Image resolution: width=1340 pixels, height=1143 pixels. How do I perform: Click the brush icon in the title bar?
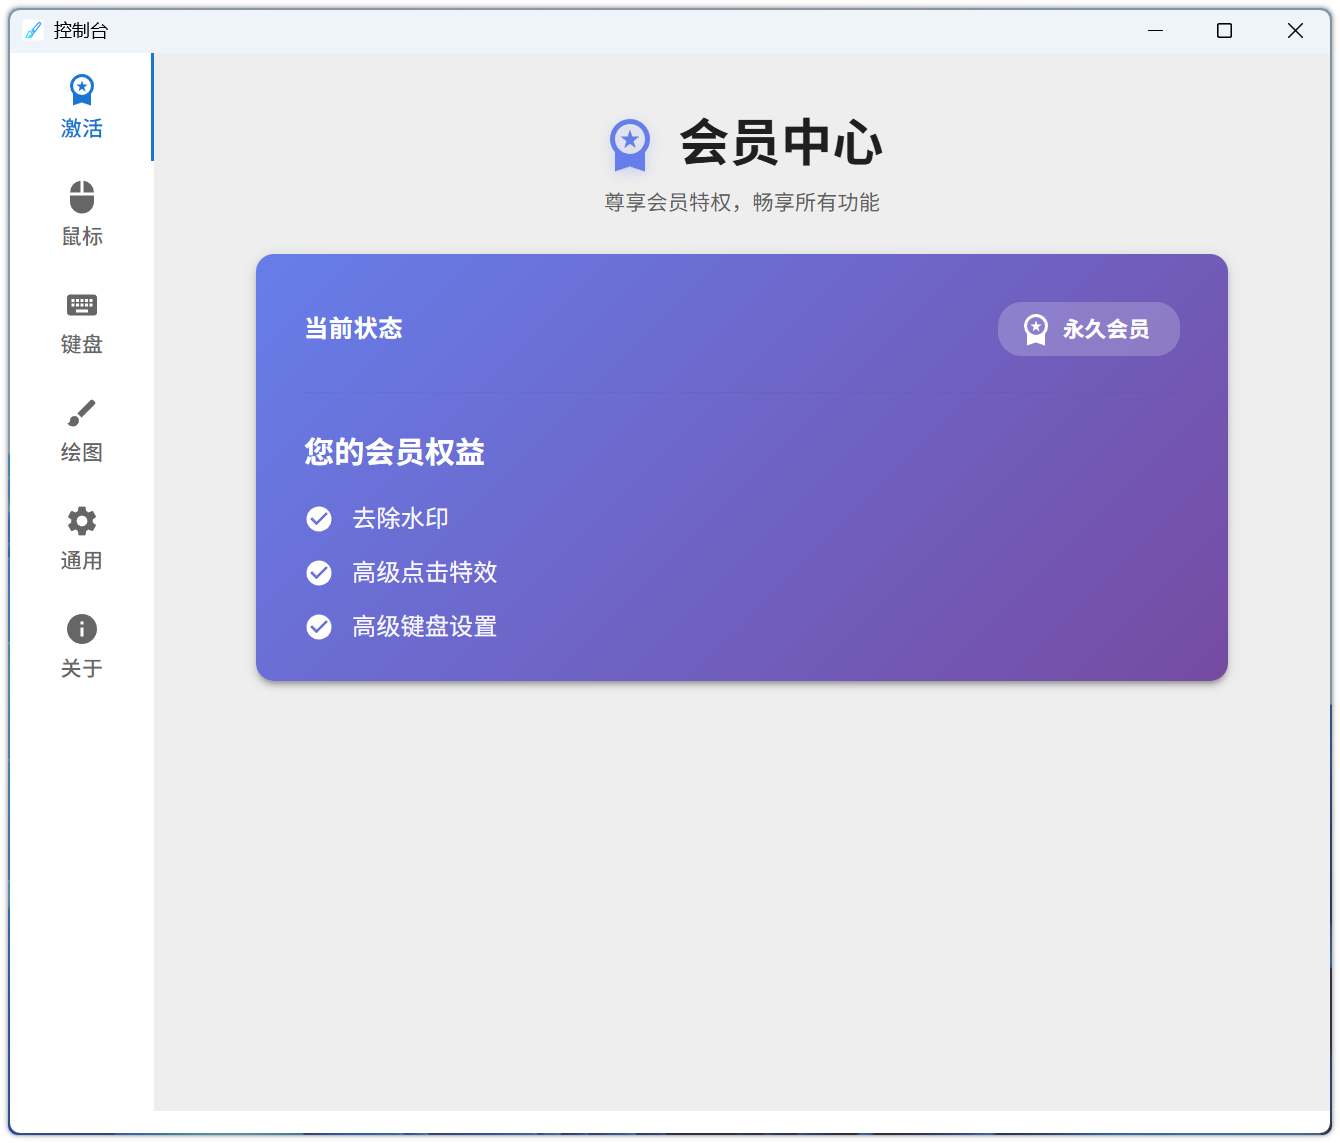[x=33, y=30]
